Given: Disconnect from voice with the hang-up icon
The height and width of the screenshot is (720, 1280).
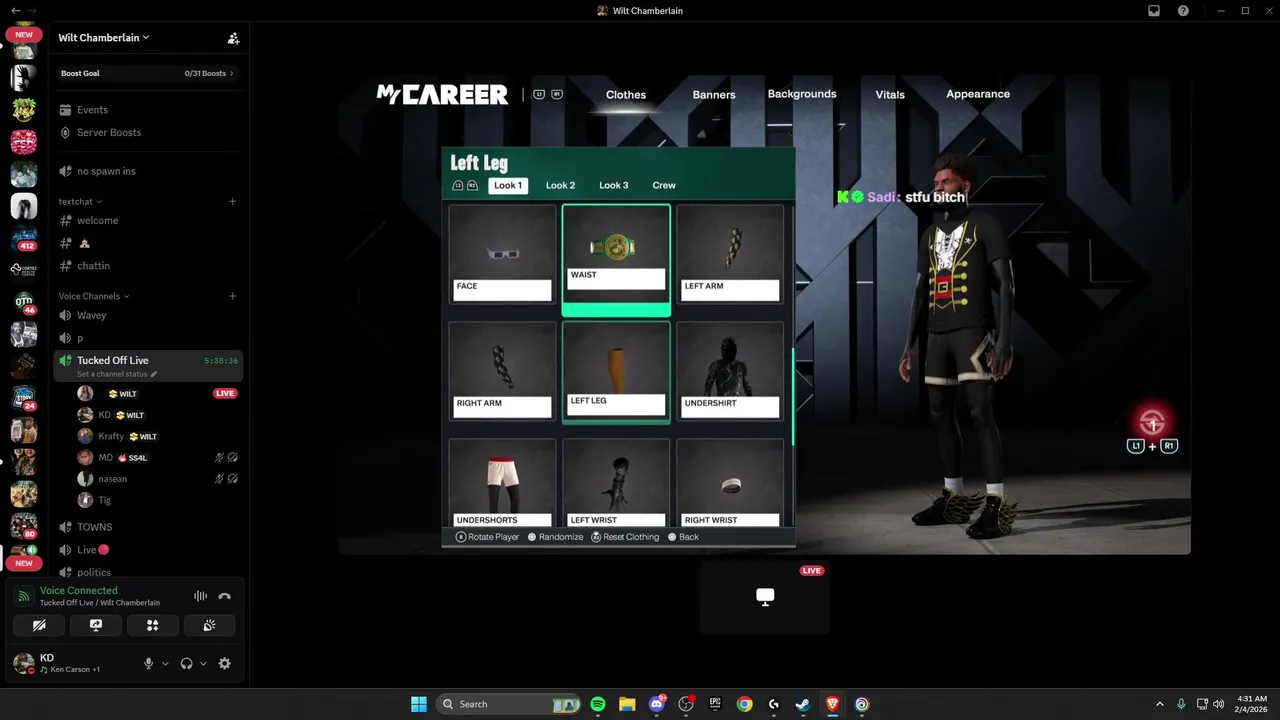Looking at the screenshot, I should click(225, 596).
